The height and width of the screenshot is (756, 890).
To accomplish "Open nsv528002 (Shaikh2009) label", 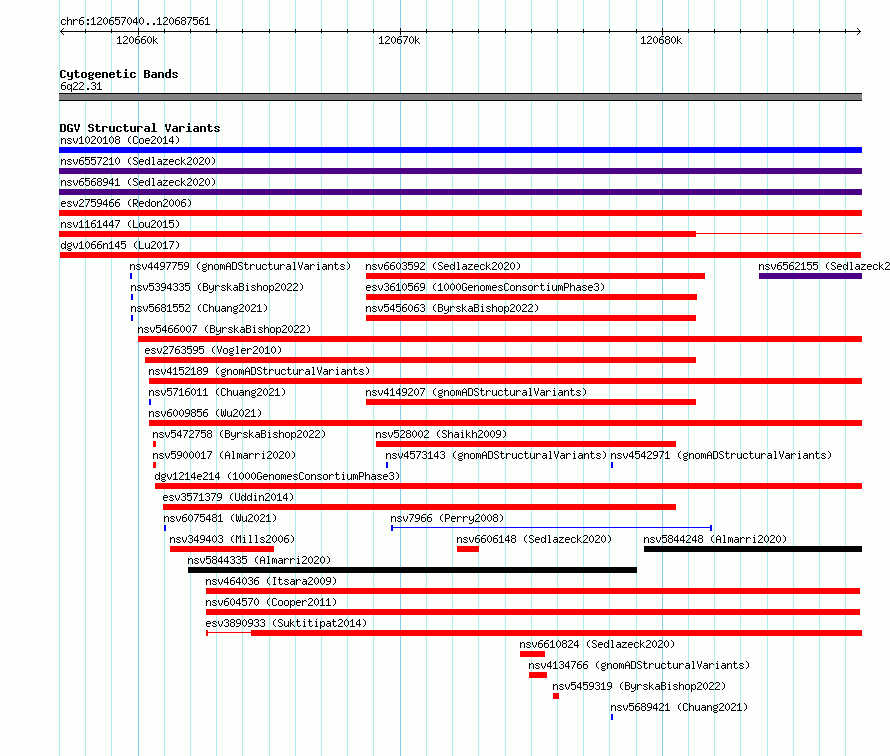I will [441, 434].
